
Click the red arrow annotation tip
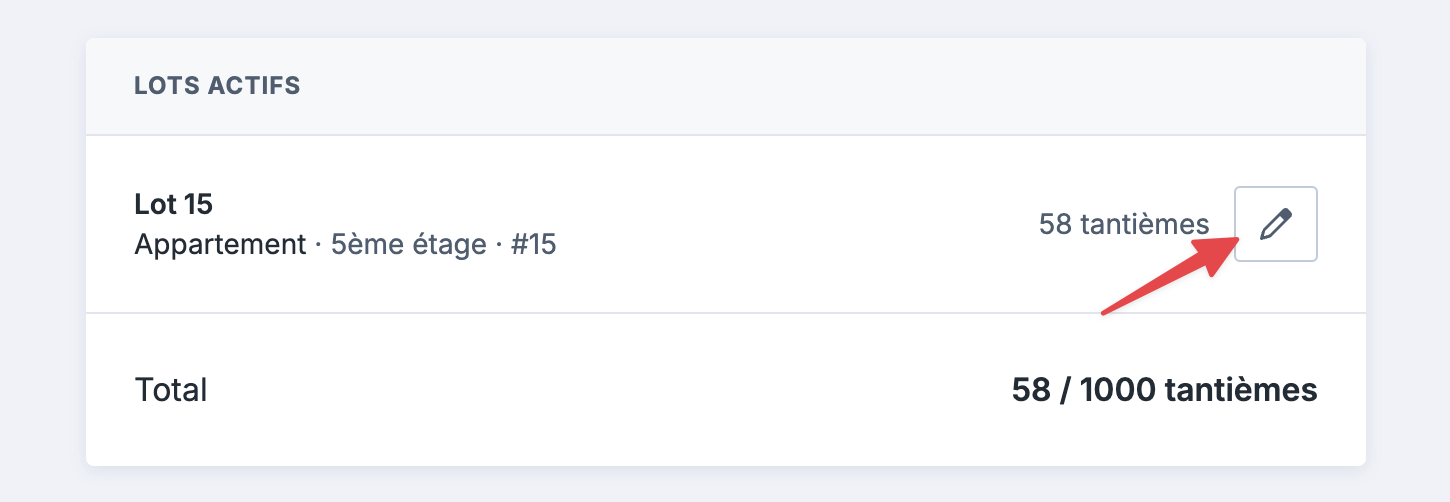(1238, 240)
